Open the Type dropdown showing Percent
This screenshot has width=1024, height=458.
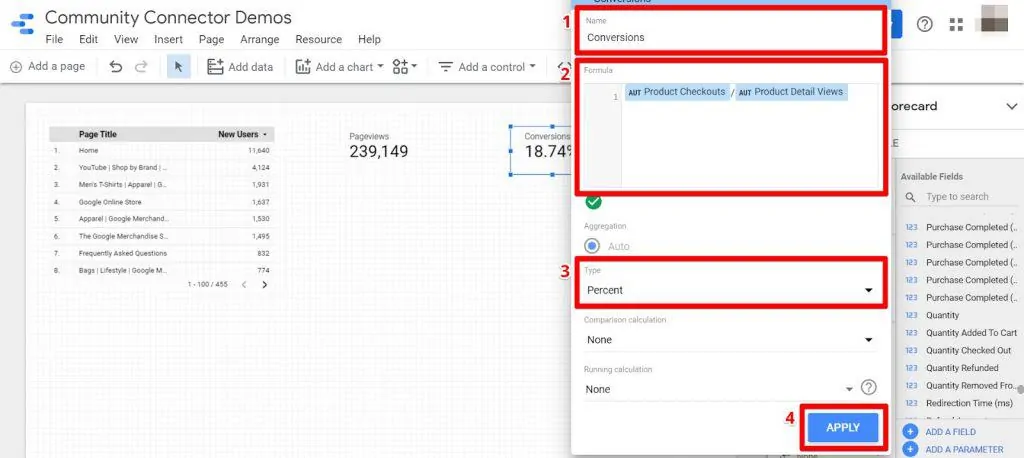click(x=729, y=290)
